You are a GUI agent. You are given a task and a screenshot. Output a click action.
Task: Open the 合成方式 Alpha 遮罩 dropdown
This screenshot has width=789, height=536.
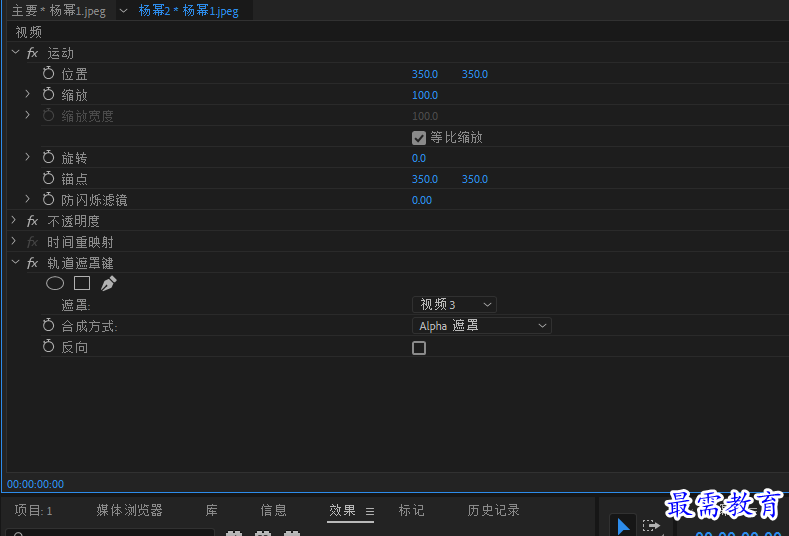tap(482, 326)
